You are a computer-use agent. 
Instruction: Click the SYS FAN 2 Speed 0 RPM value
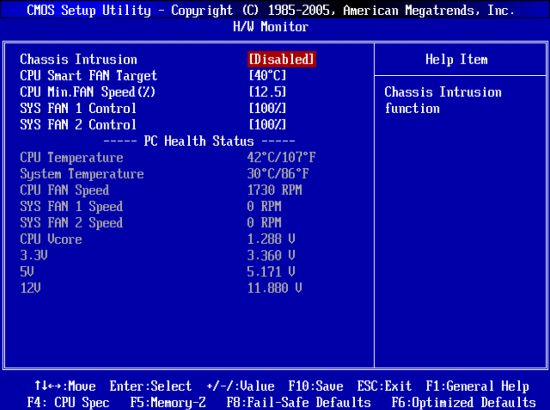click(264, 223)
